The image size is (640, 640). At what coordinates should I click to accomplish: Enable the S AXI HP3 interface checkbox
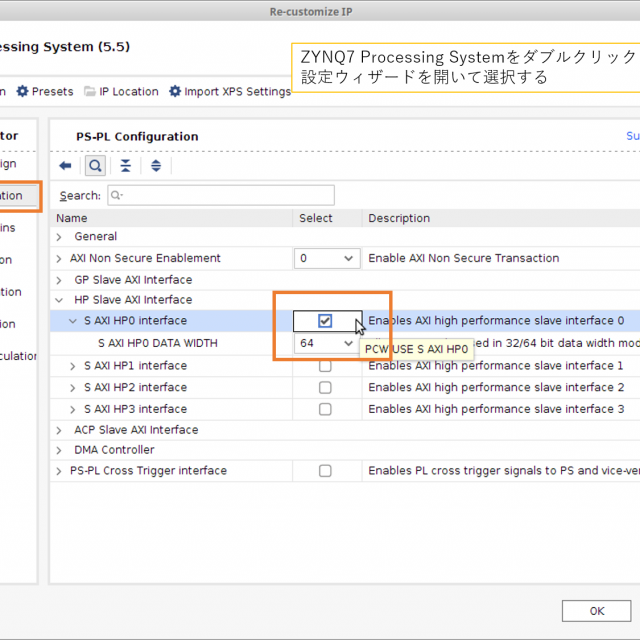pyautogui.click(x=325, y=409)
